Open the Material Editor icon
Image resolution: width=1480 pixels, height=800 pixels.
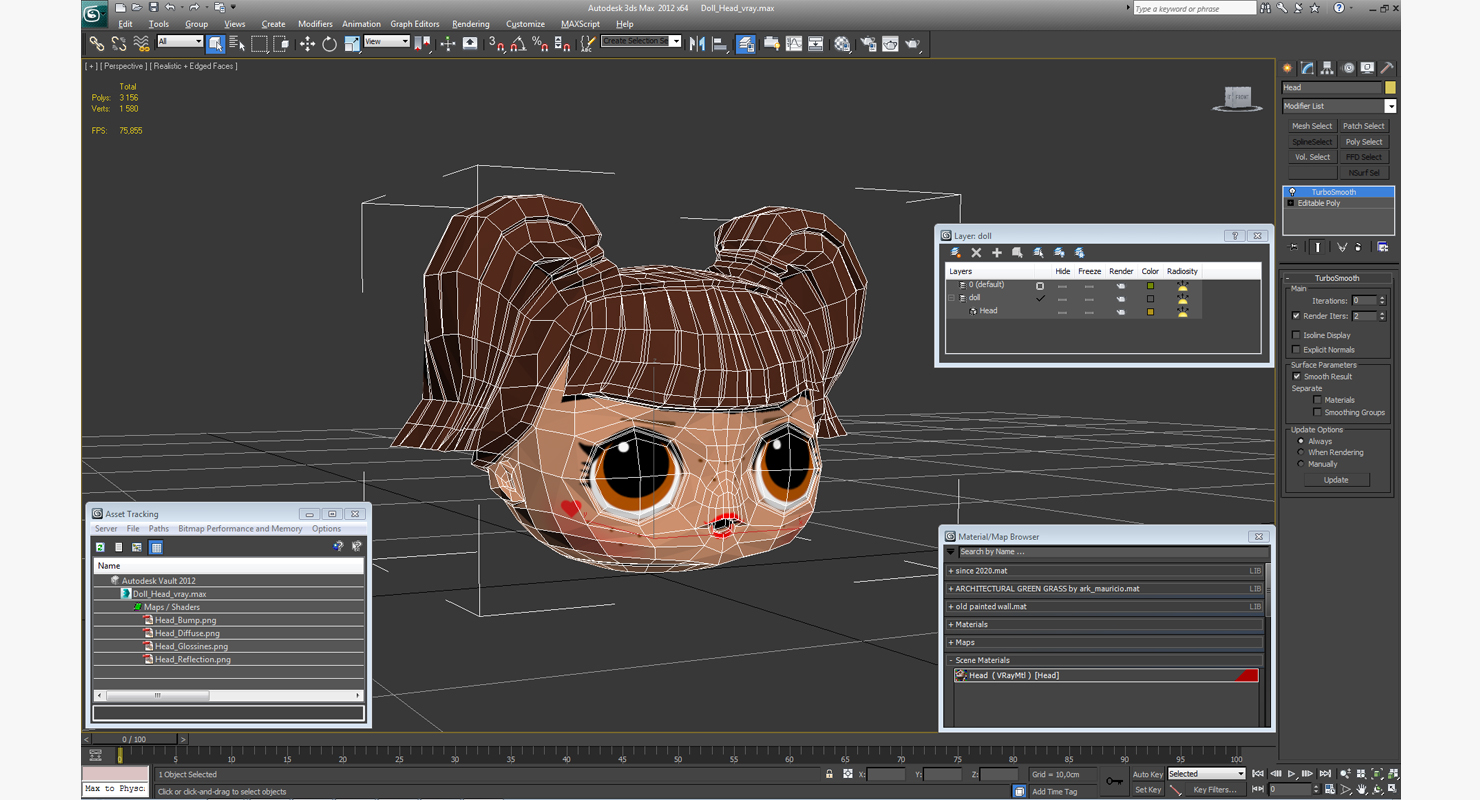843,44
